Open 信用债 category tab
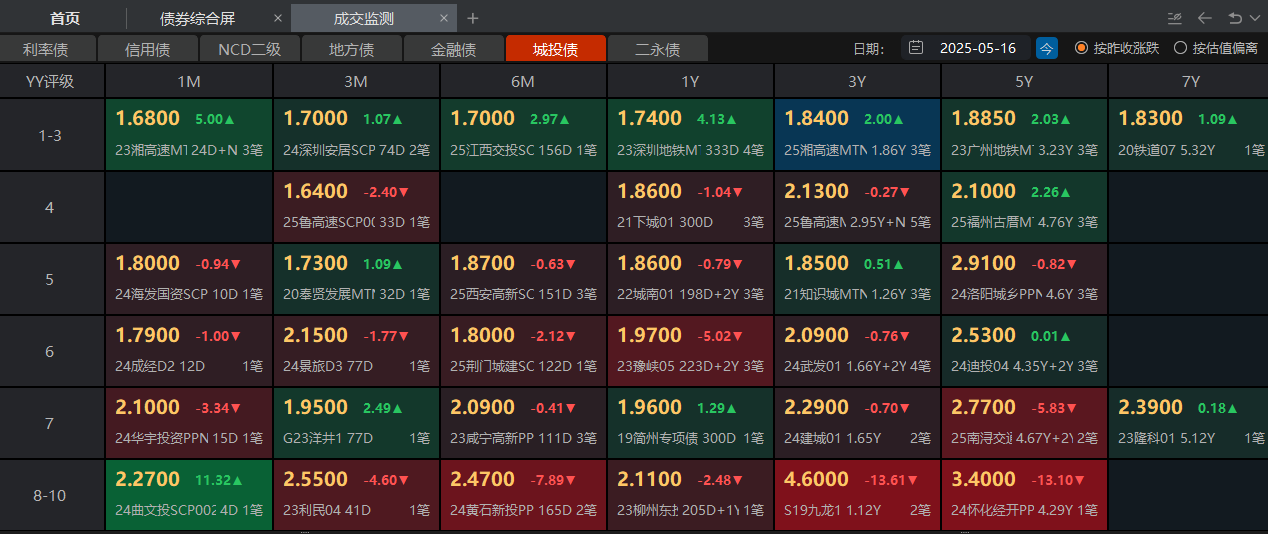Image resolution: width=1268 pixels, height=534 pixels. (x=147, y=49)
